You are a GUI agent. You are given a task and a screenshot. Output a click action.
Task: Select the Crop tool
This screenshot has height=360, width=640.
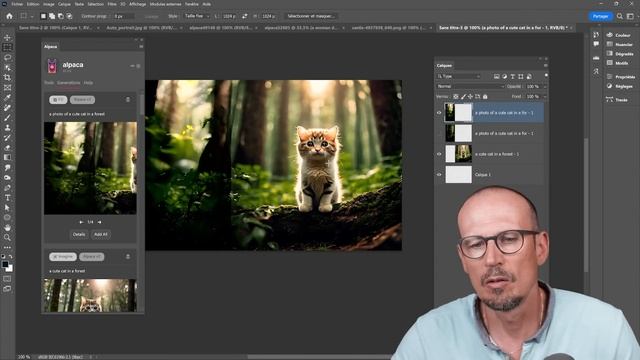coord(7,78)
